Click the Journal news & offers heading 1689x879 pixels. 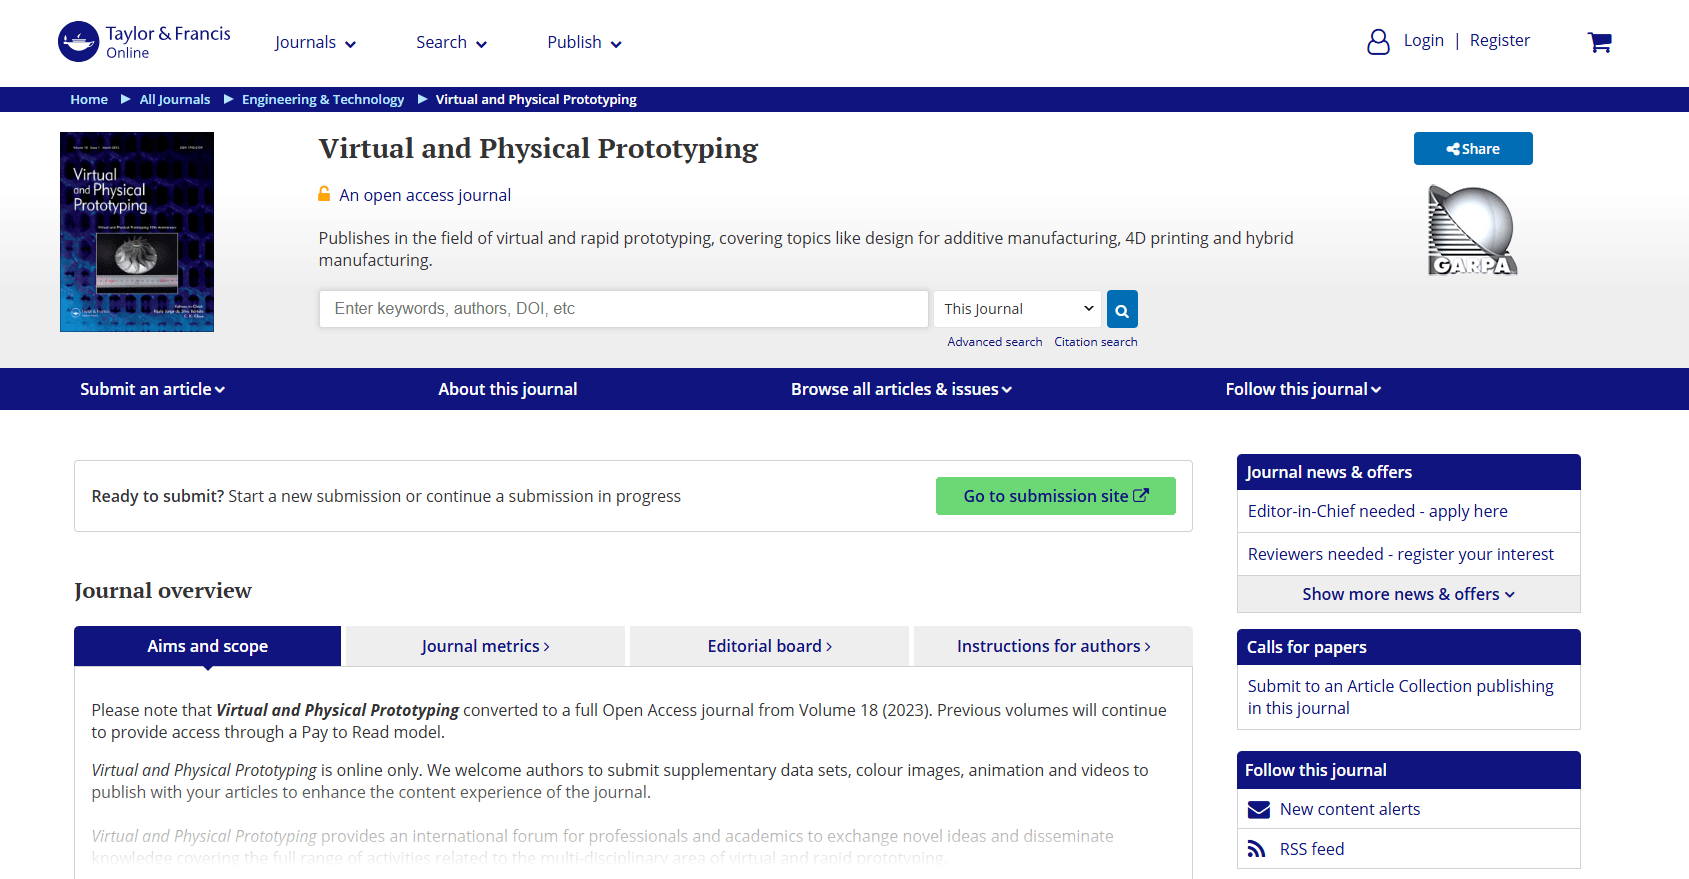click(1329, 472)
